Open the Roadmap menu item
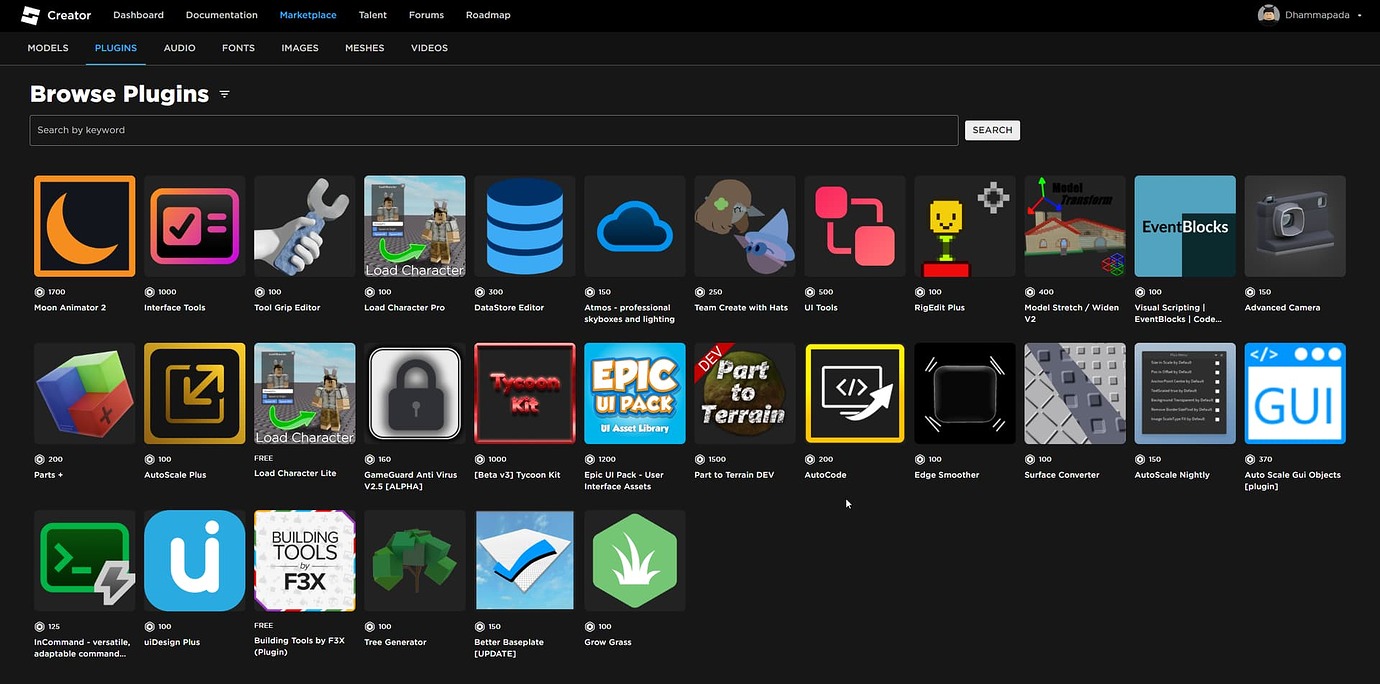The image size is (1380, 684). (488, 15)
